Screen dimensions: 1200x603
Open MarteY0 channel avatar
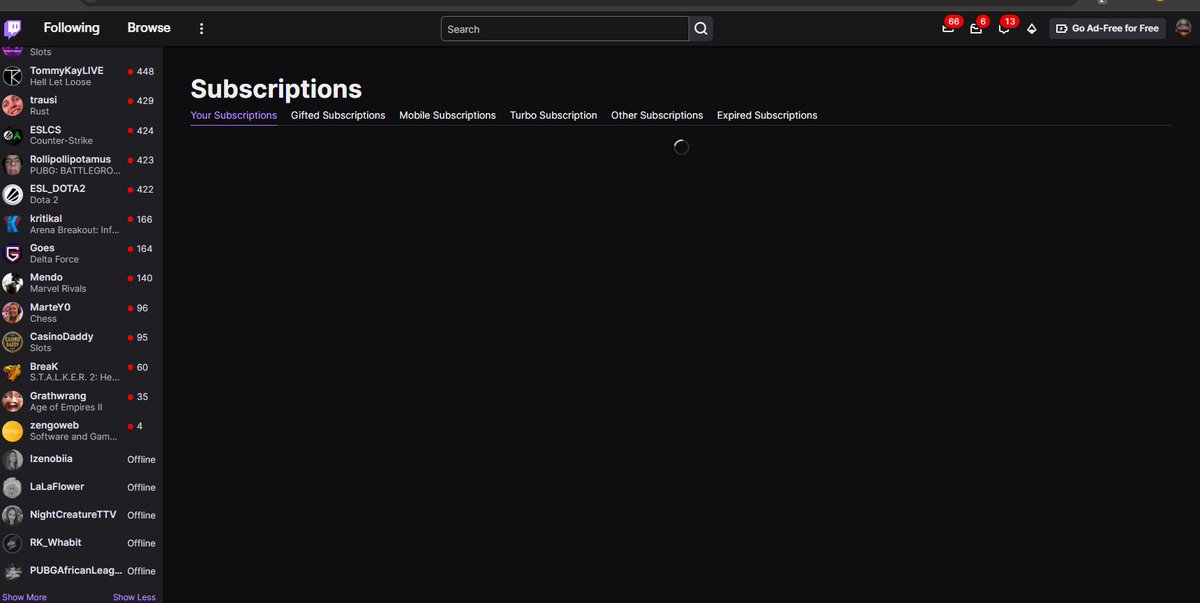12,313
